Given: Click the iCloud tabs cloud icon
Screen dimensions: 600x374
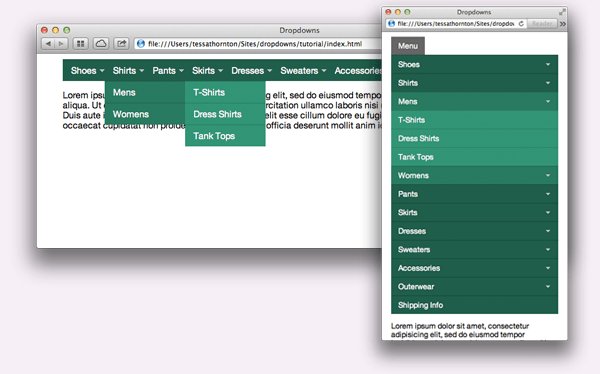Looking at the screenshot, I should [x=101, y=44].
